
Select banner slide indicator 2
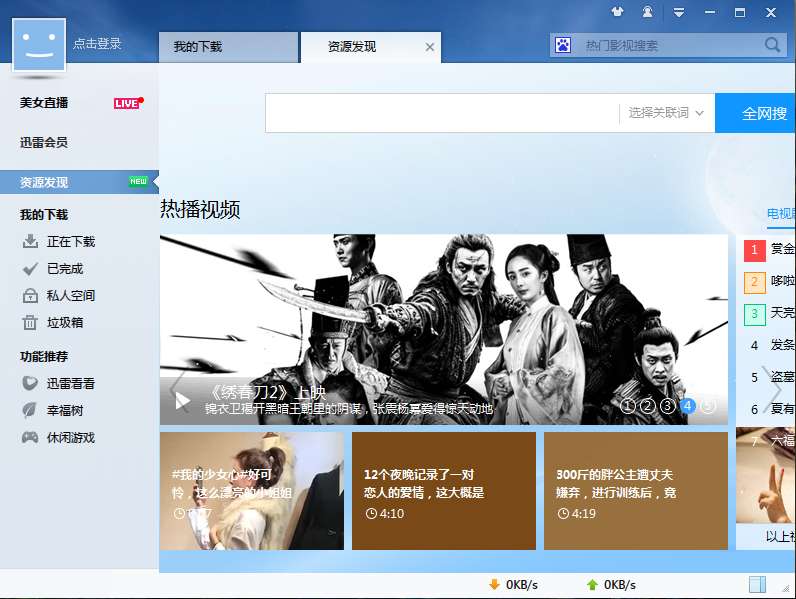tap(647, 406)
